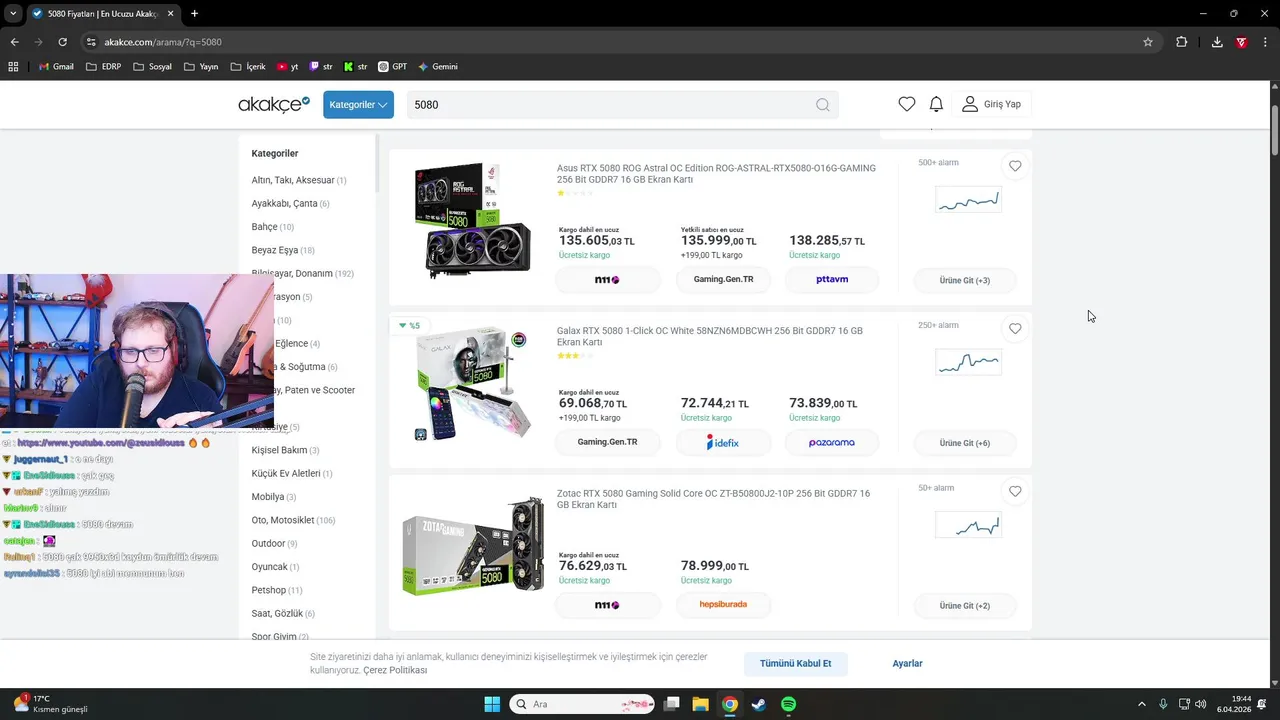Click Tümünü Kabul Et cookie button

pyautogui.click(x=795, y=663)
